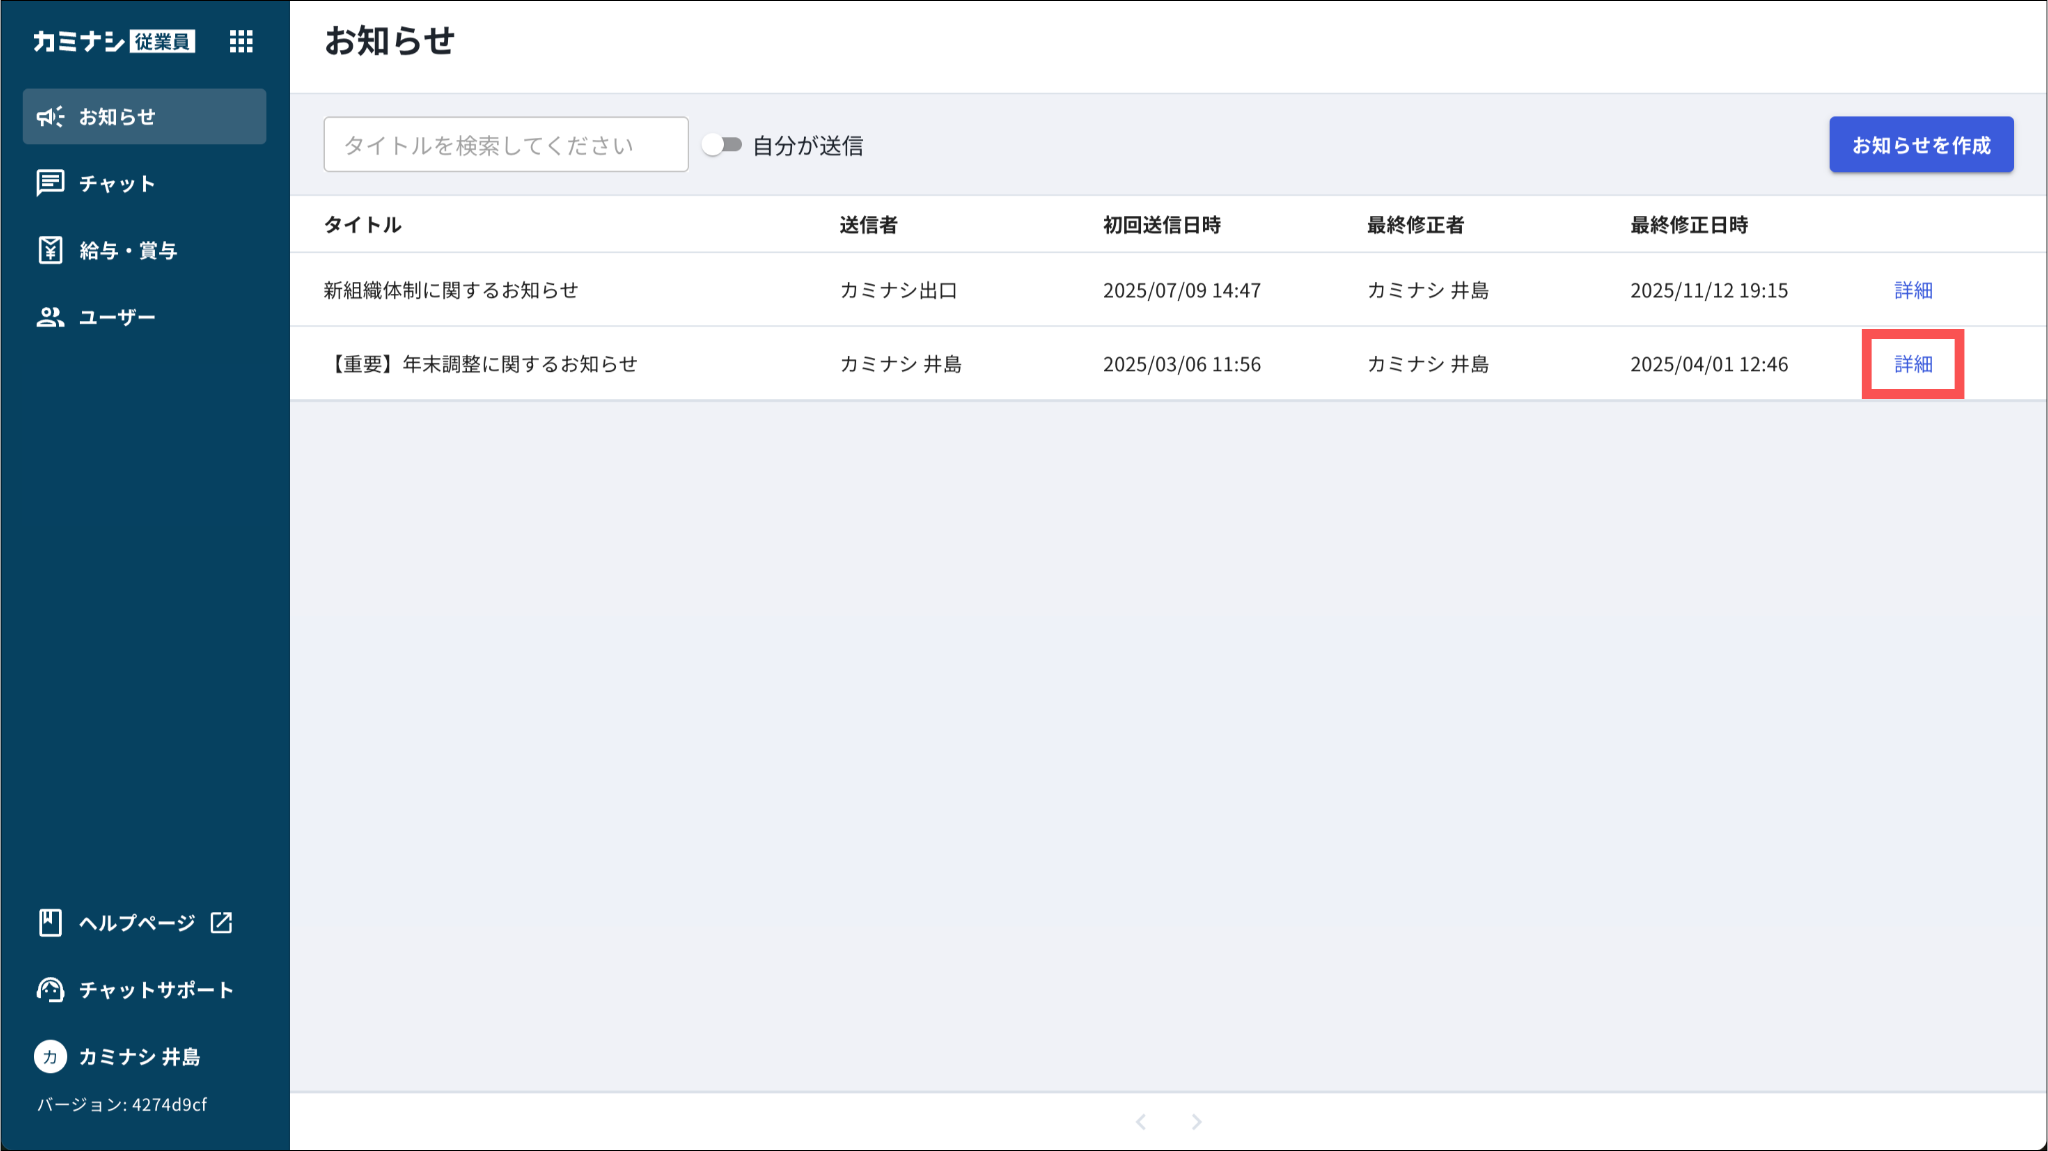
Task: Open 詳細 for 新組織体制に関するお知らせ
Action: (1913, 290)
